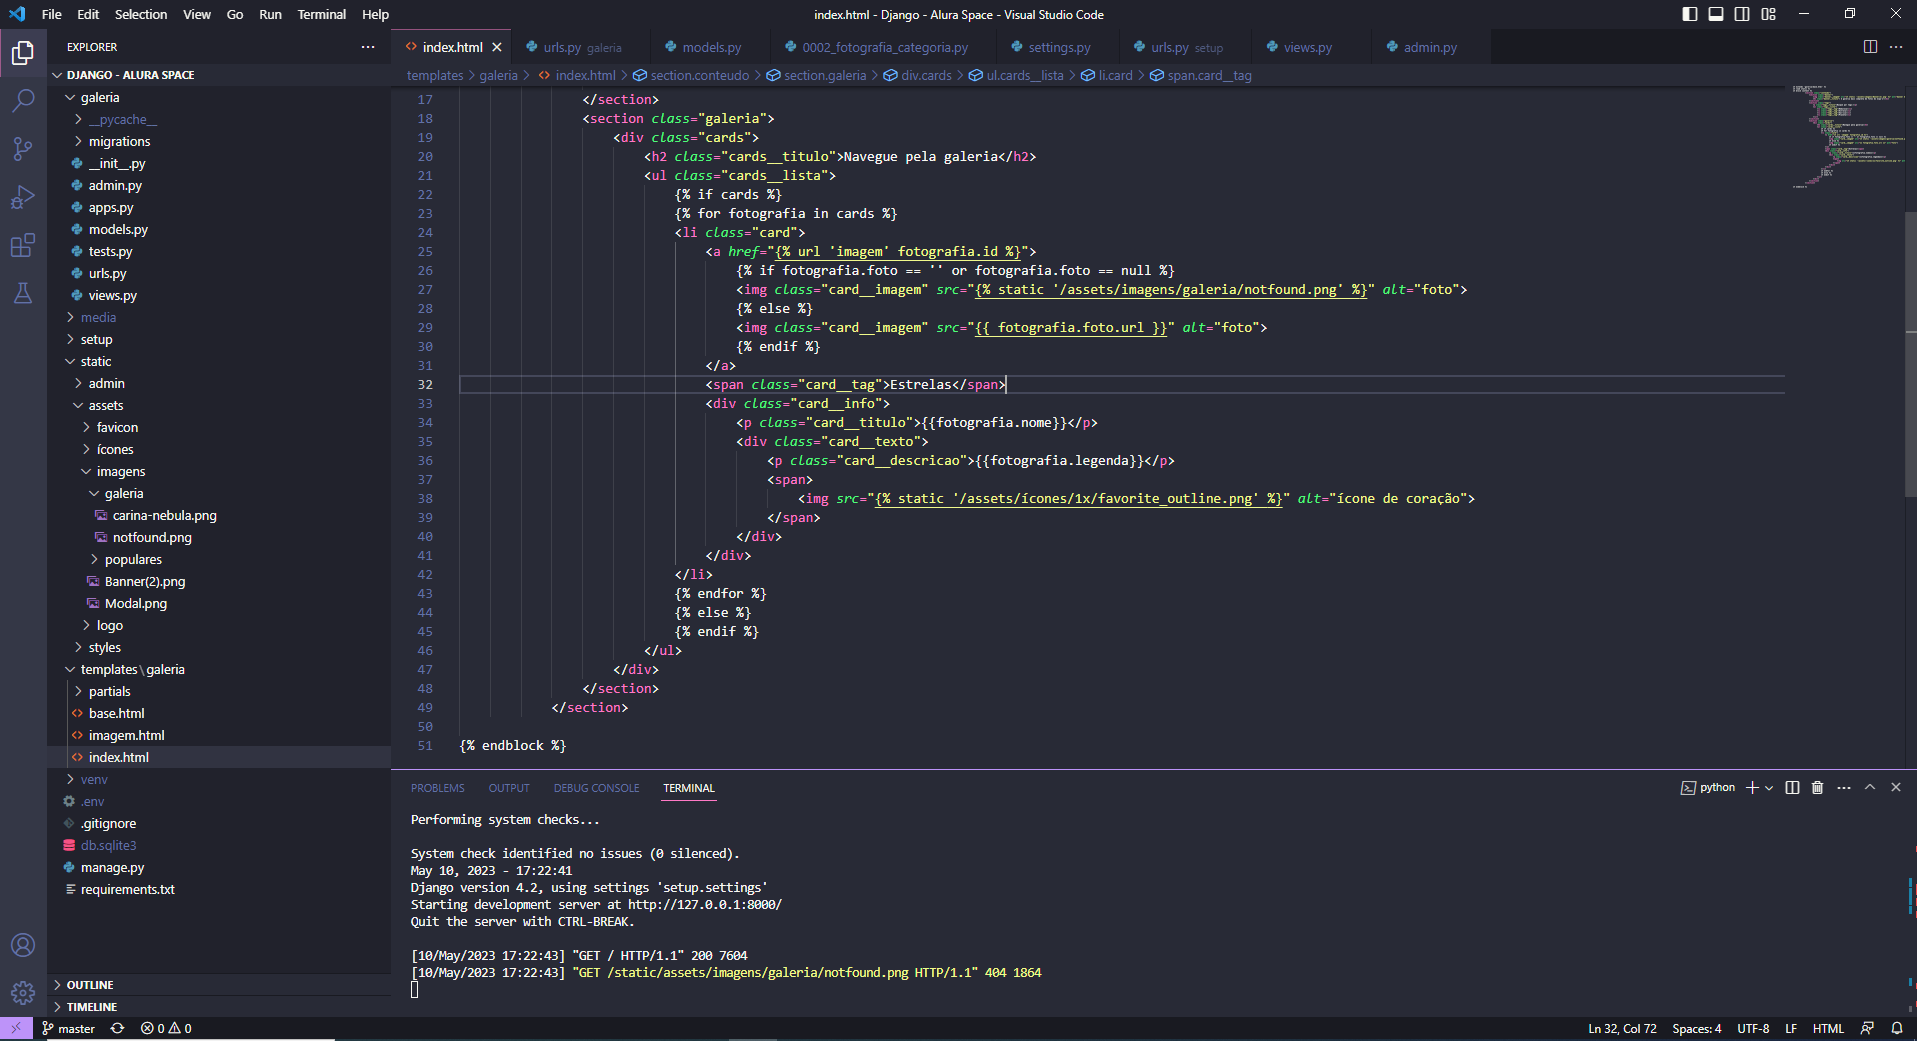Expand the media folder
This screenshot has width=1917, height=1041.
pyautogui.click(x=219, y=317)
